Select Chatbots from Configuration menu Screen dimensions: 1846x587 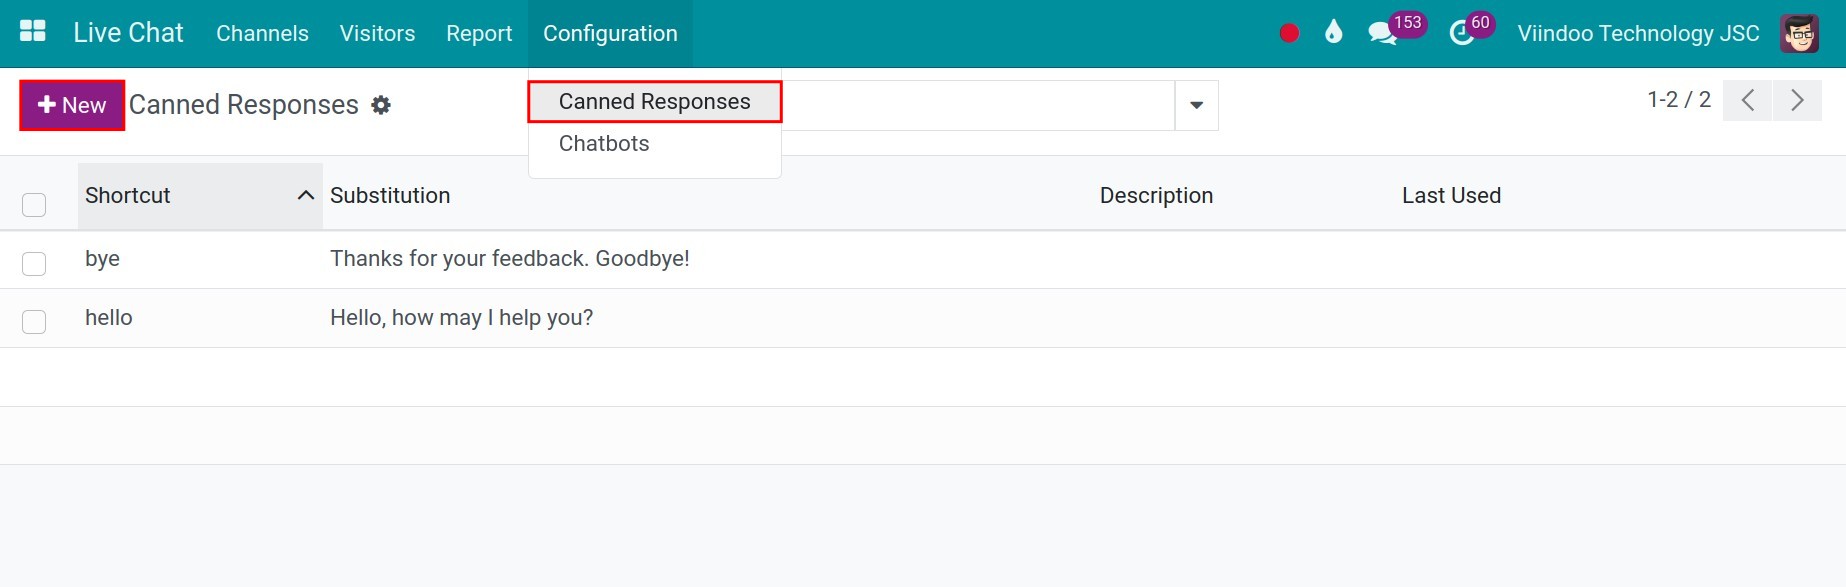coord(604,143)
